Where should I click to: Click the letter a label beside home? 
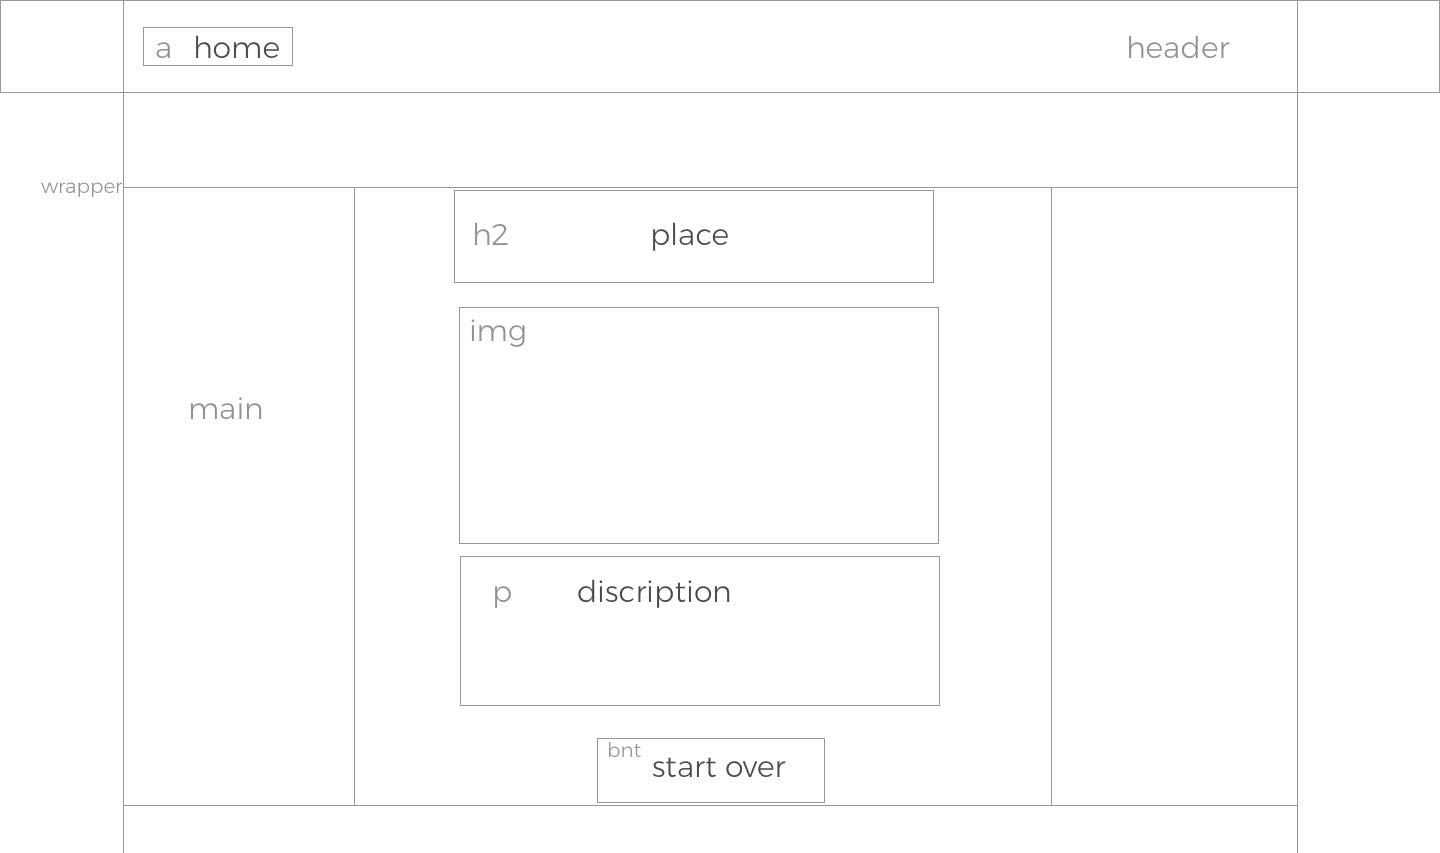pos(163,48)
